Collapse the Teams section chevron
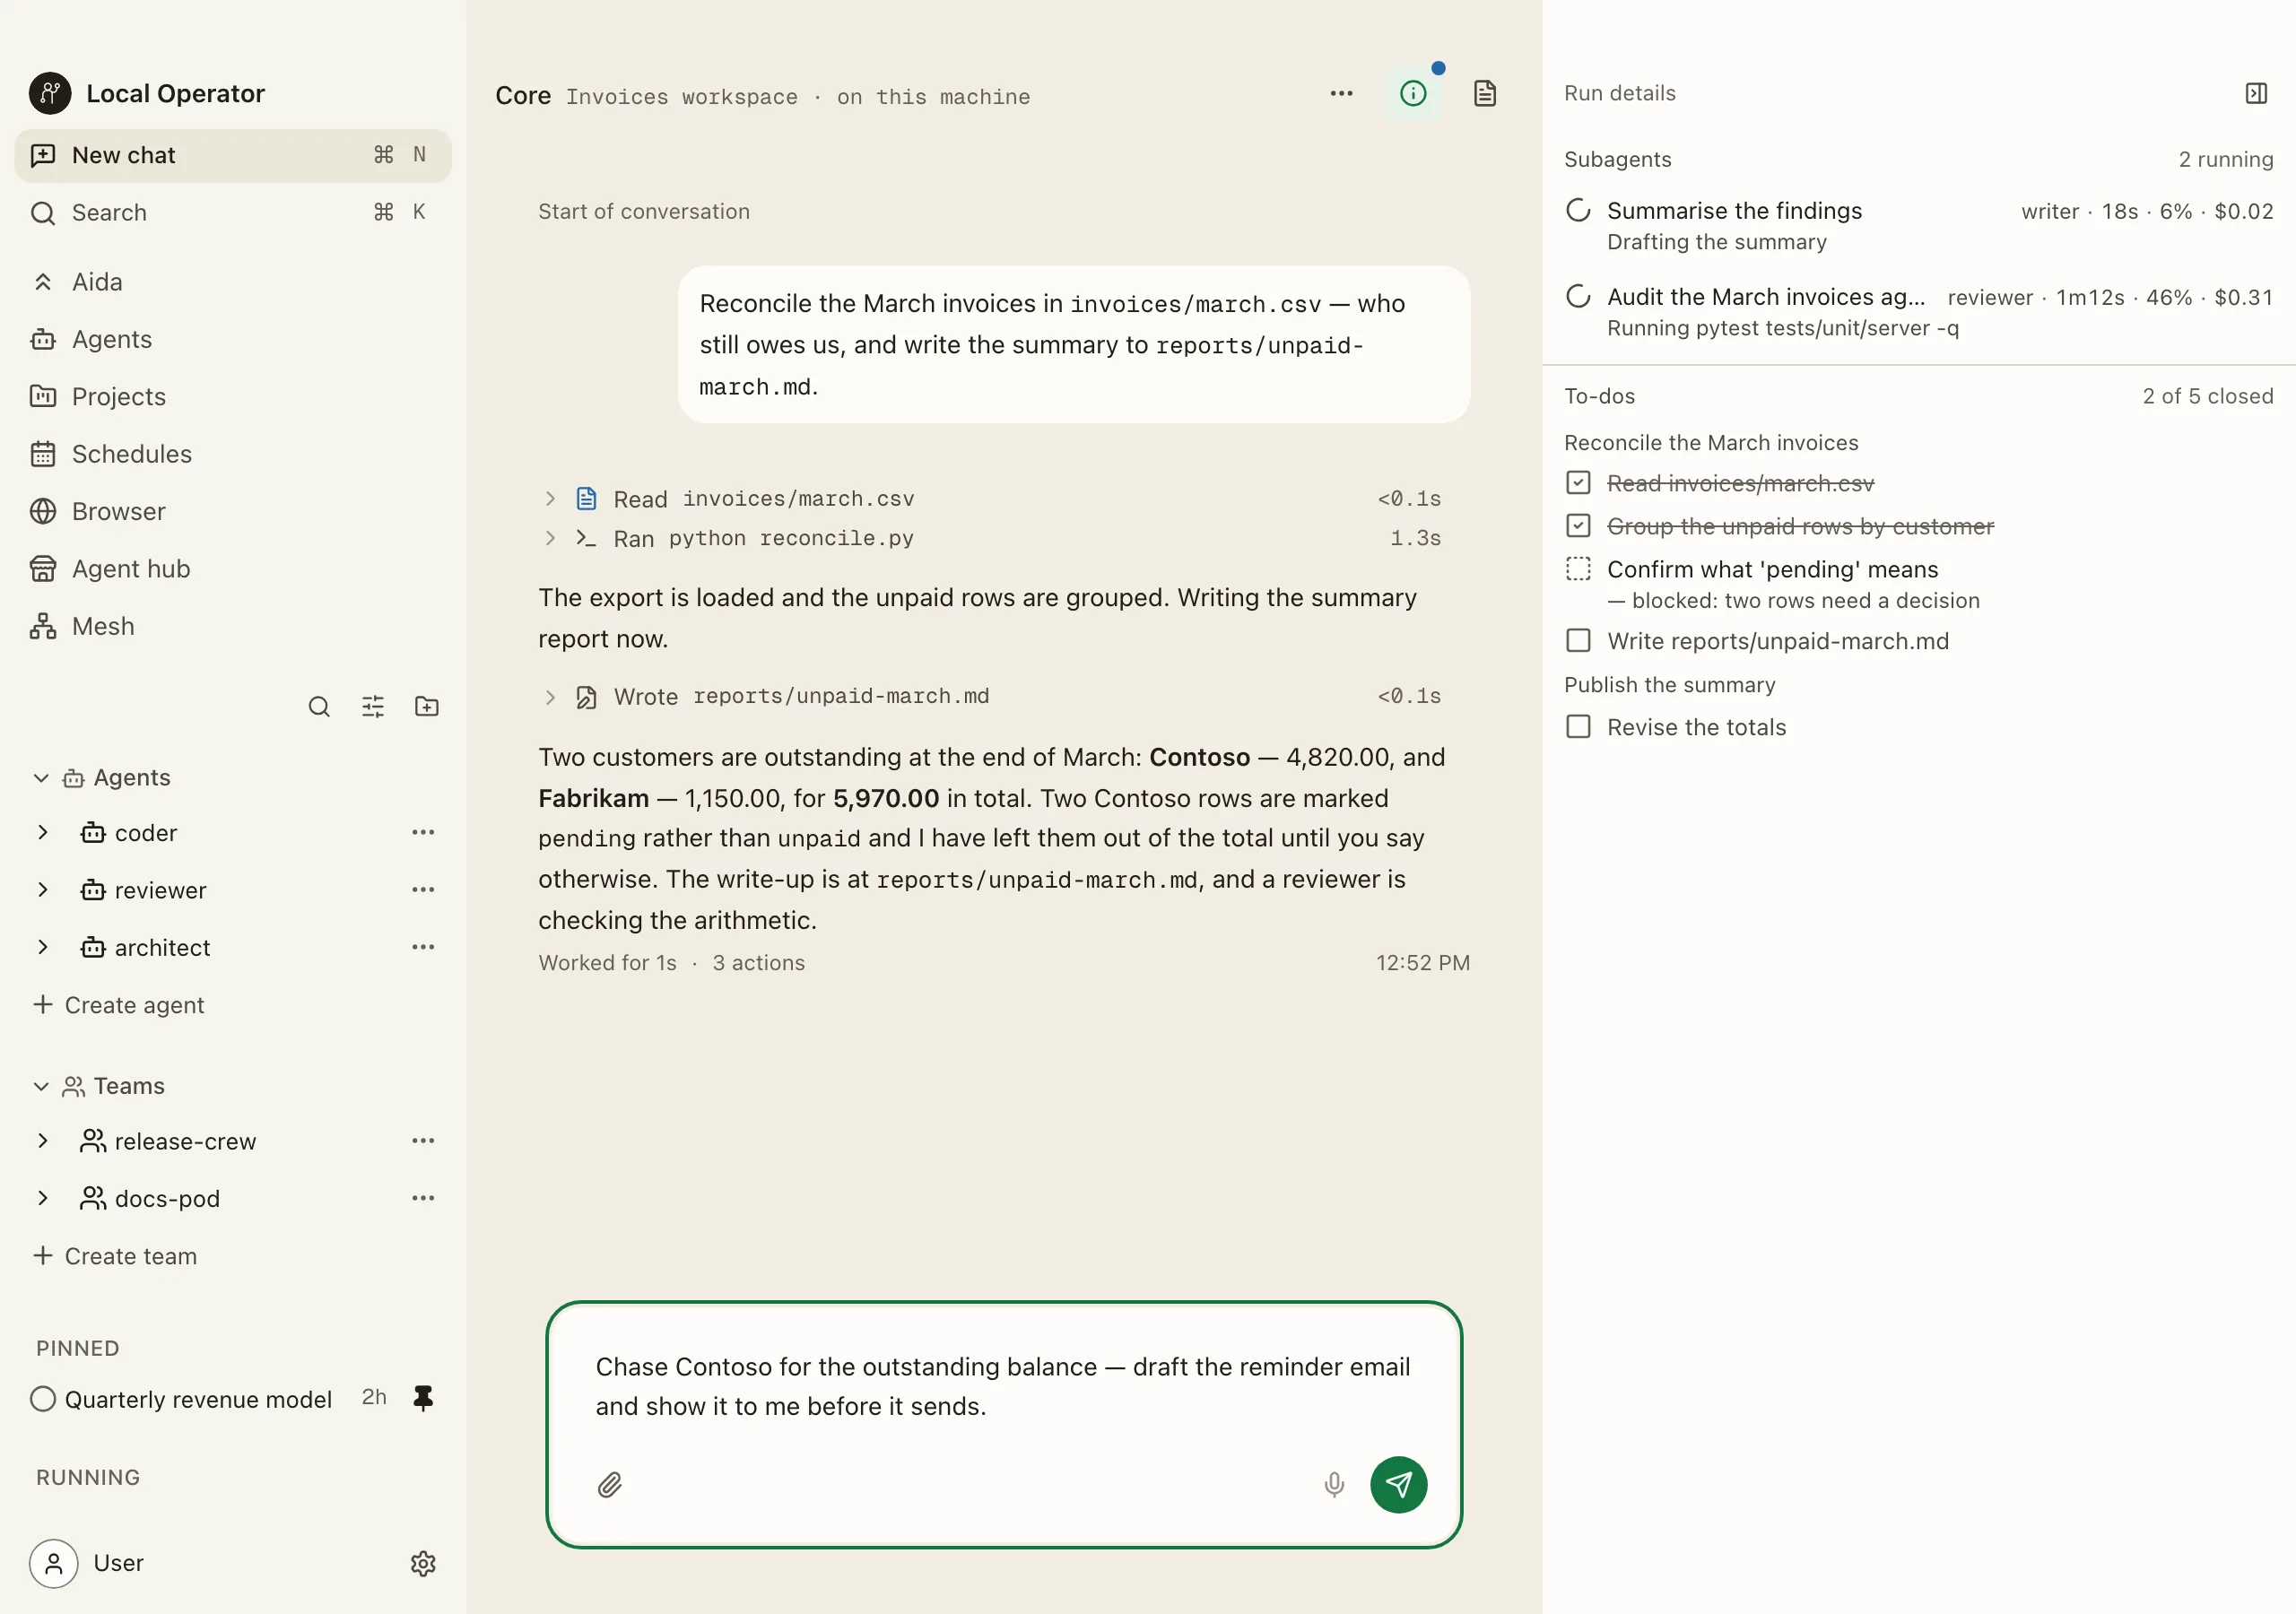Image resolution: width=2296 pixels, height=1614 pixels. coord(41,1086)
